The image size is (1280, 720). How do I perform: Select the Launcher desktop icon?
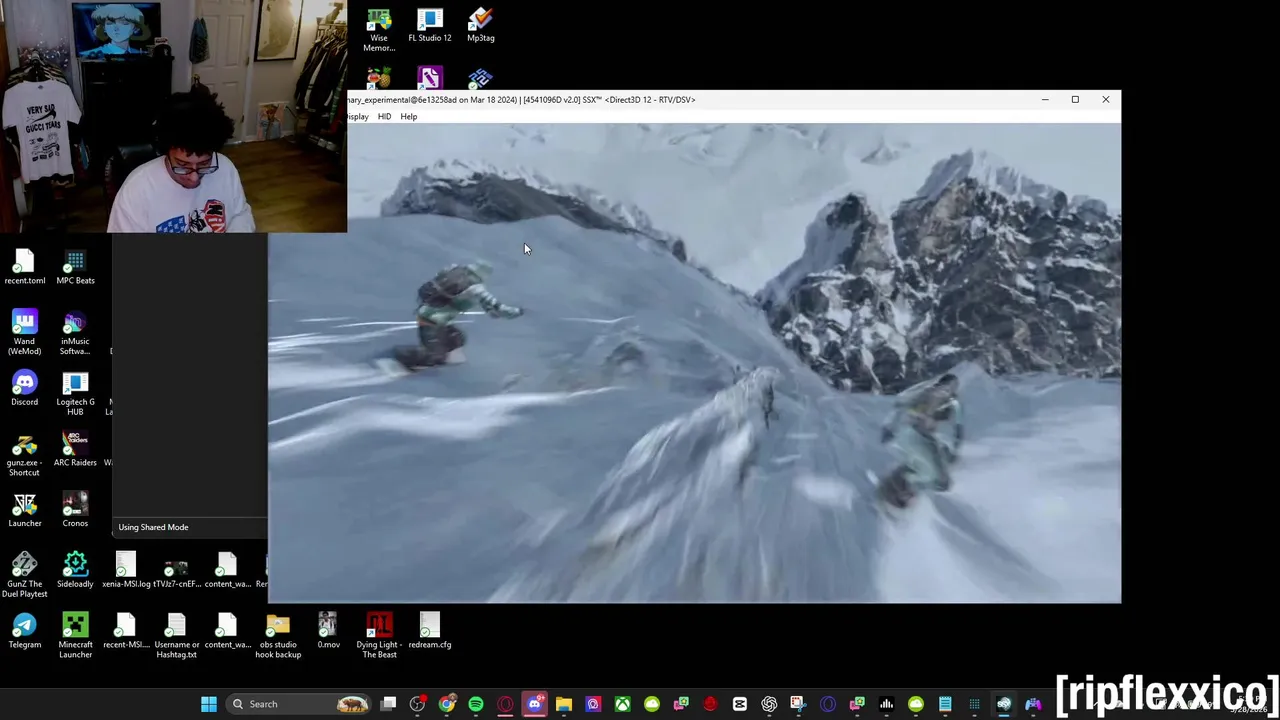(25, 511)
